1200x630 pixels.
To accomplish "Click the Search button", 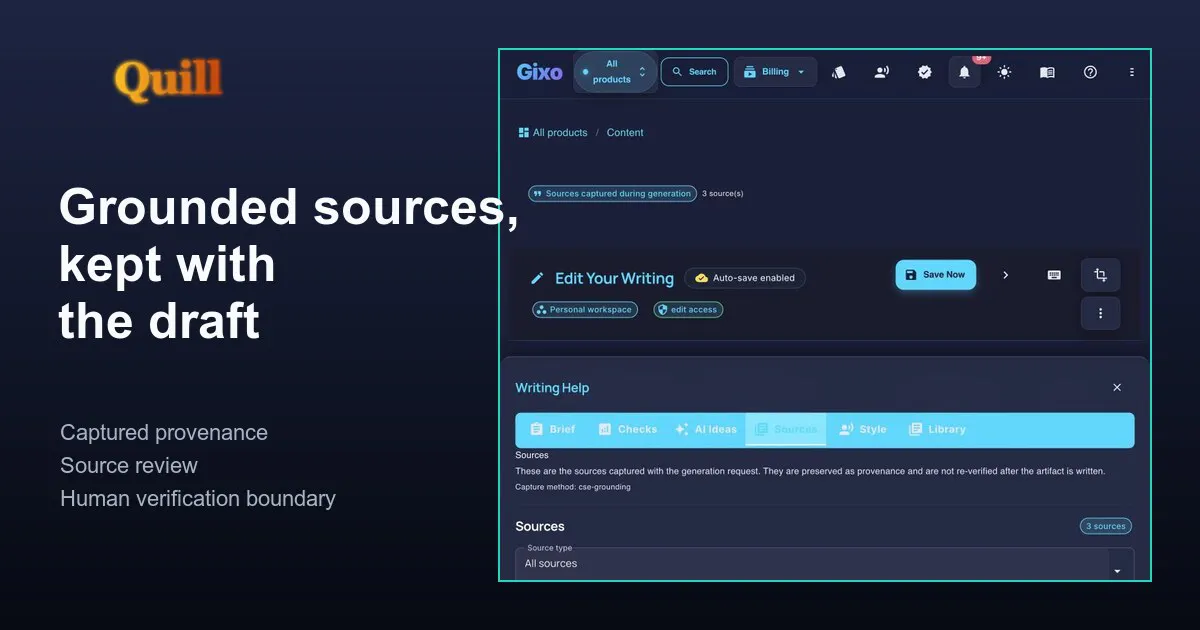I will coord(694,72).
